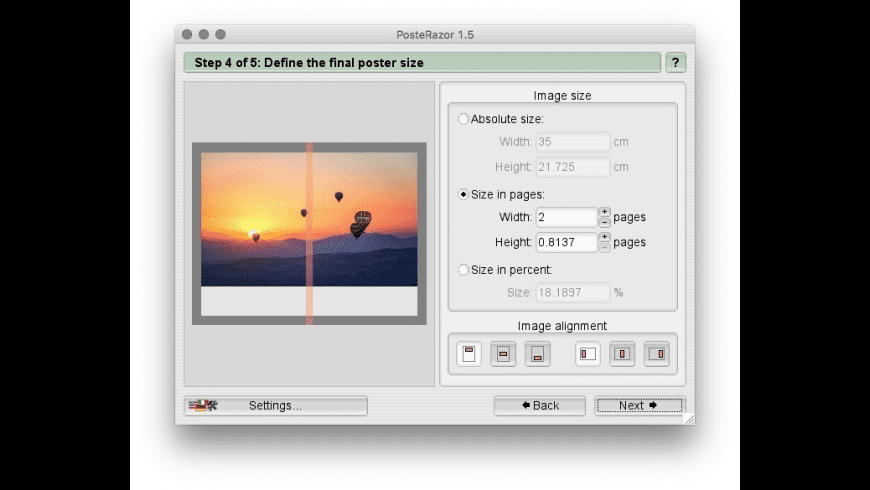This screenshot has width=870, height=490.
Task: Open the Settings dialog
Action: coord(276,406)
